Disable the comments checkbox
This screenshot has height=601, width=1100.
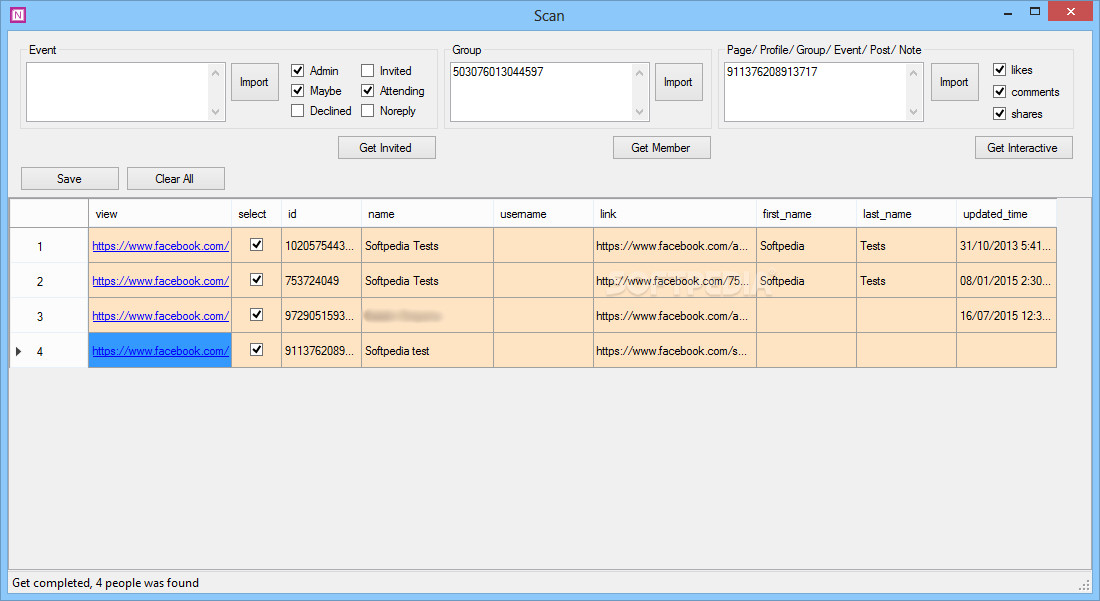[1000, 91]
